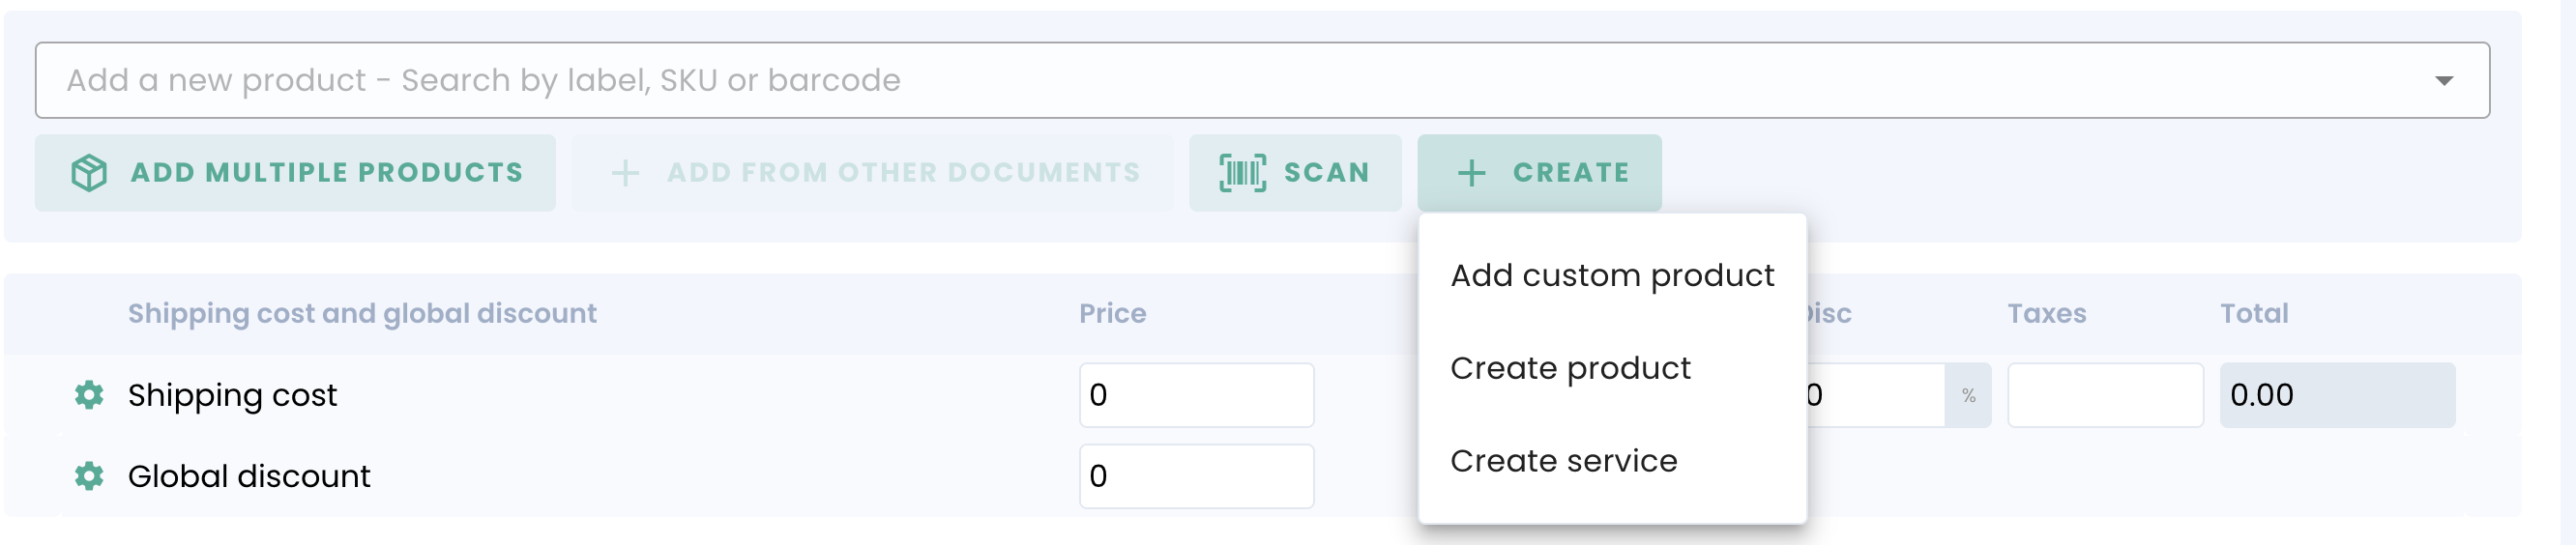Screen dimensions: 2576x545
Task: Click the box icon on Add Multiple Products
Action: coord(89,173)
